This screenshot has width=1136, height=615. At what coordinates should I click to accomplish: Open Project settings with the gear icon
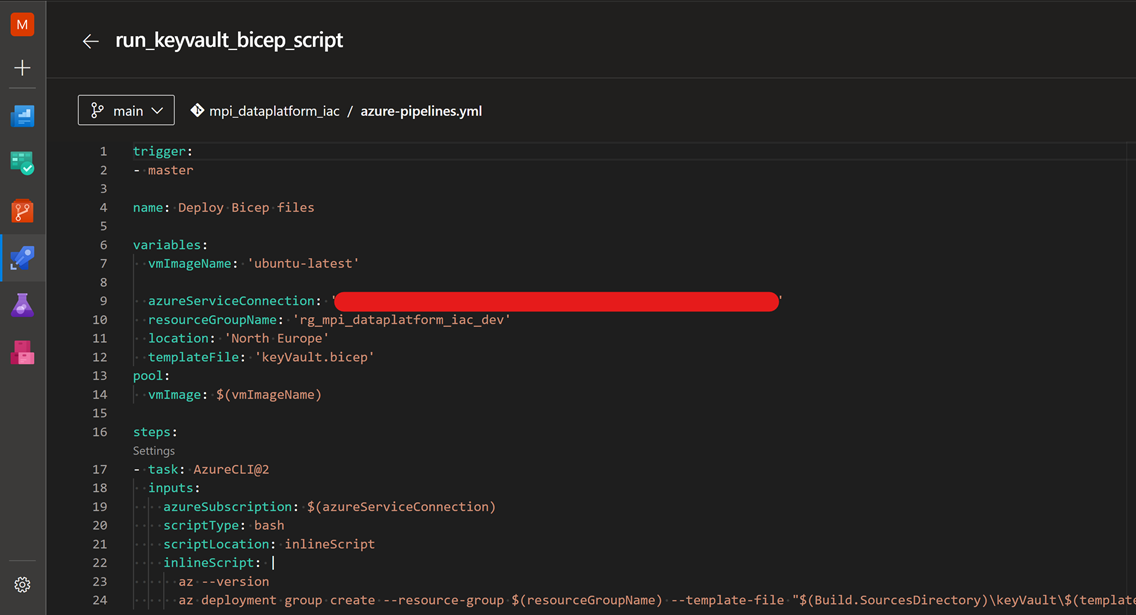coord(22,585)
